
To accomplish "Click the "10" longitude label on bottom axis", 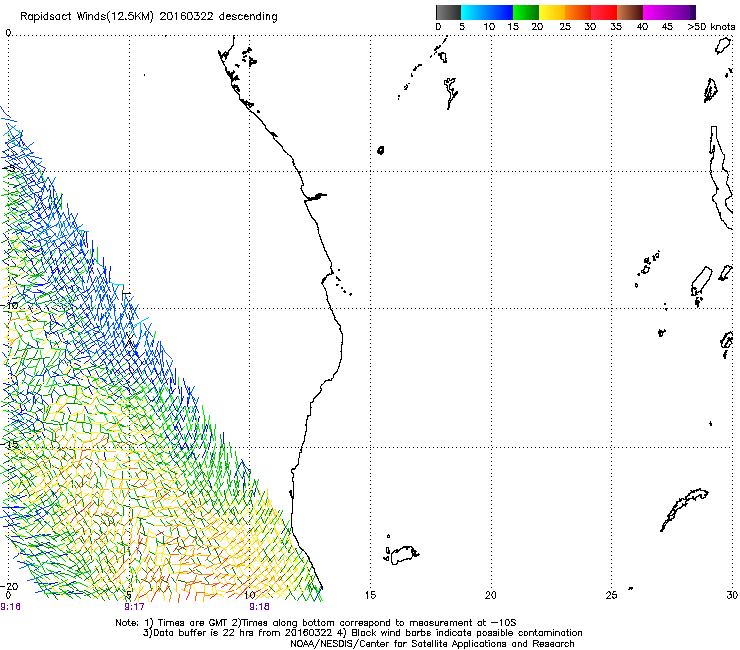I will coord(250,595).
